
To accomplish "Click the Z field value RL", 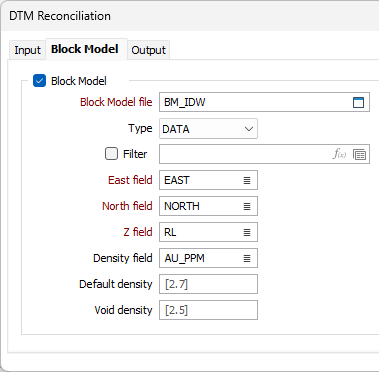I will (170, 232).
